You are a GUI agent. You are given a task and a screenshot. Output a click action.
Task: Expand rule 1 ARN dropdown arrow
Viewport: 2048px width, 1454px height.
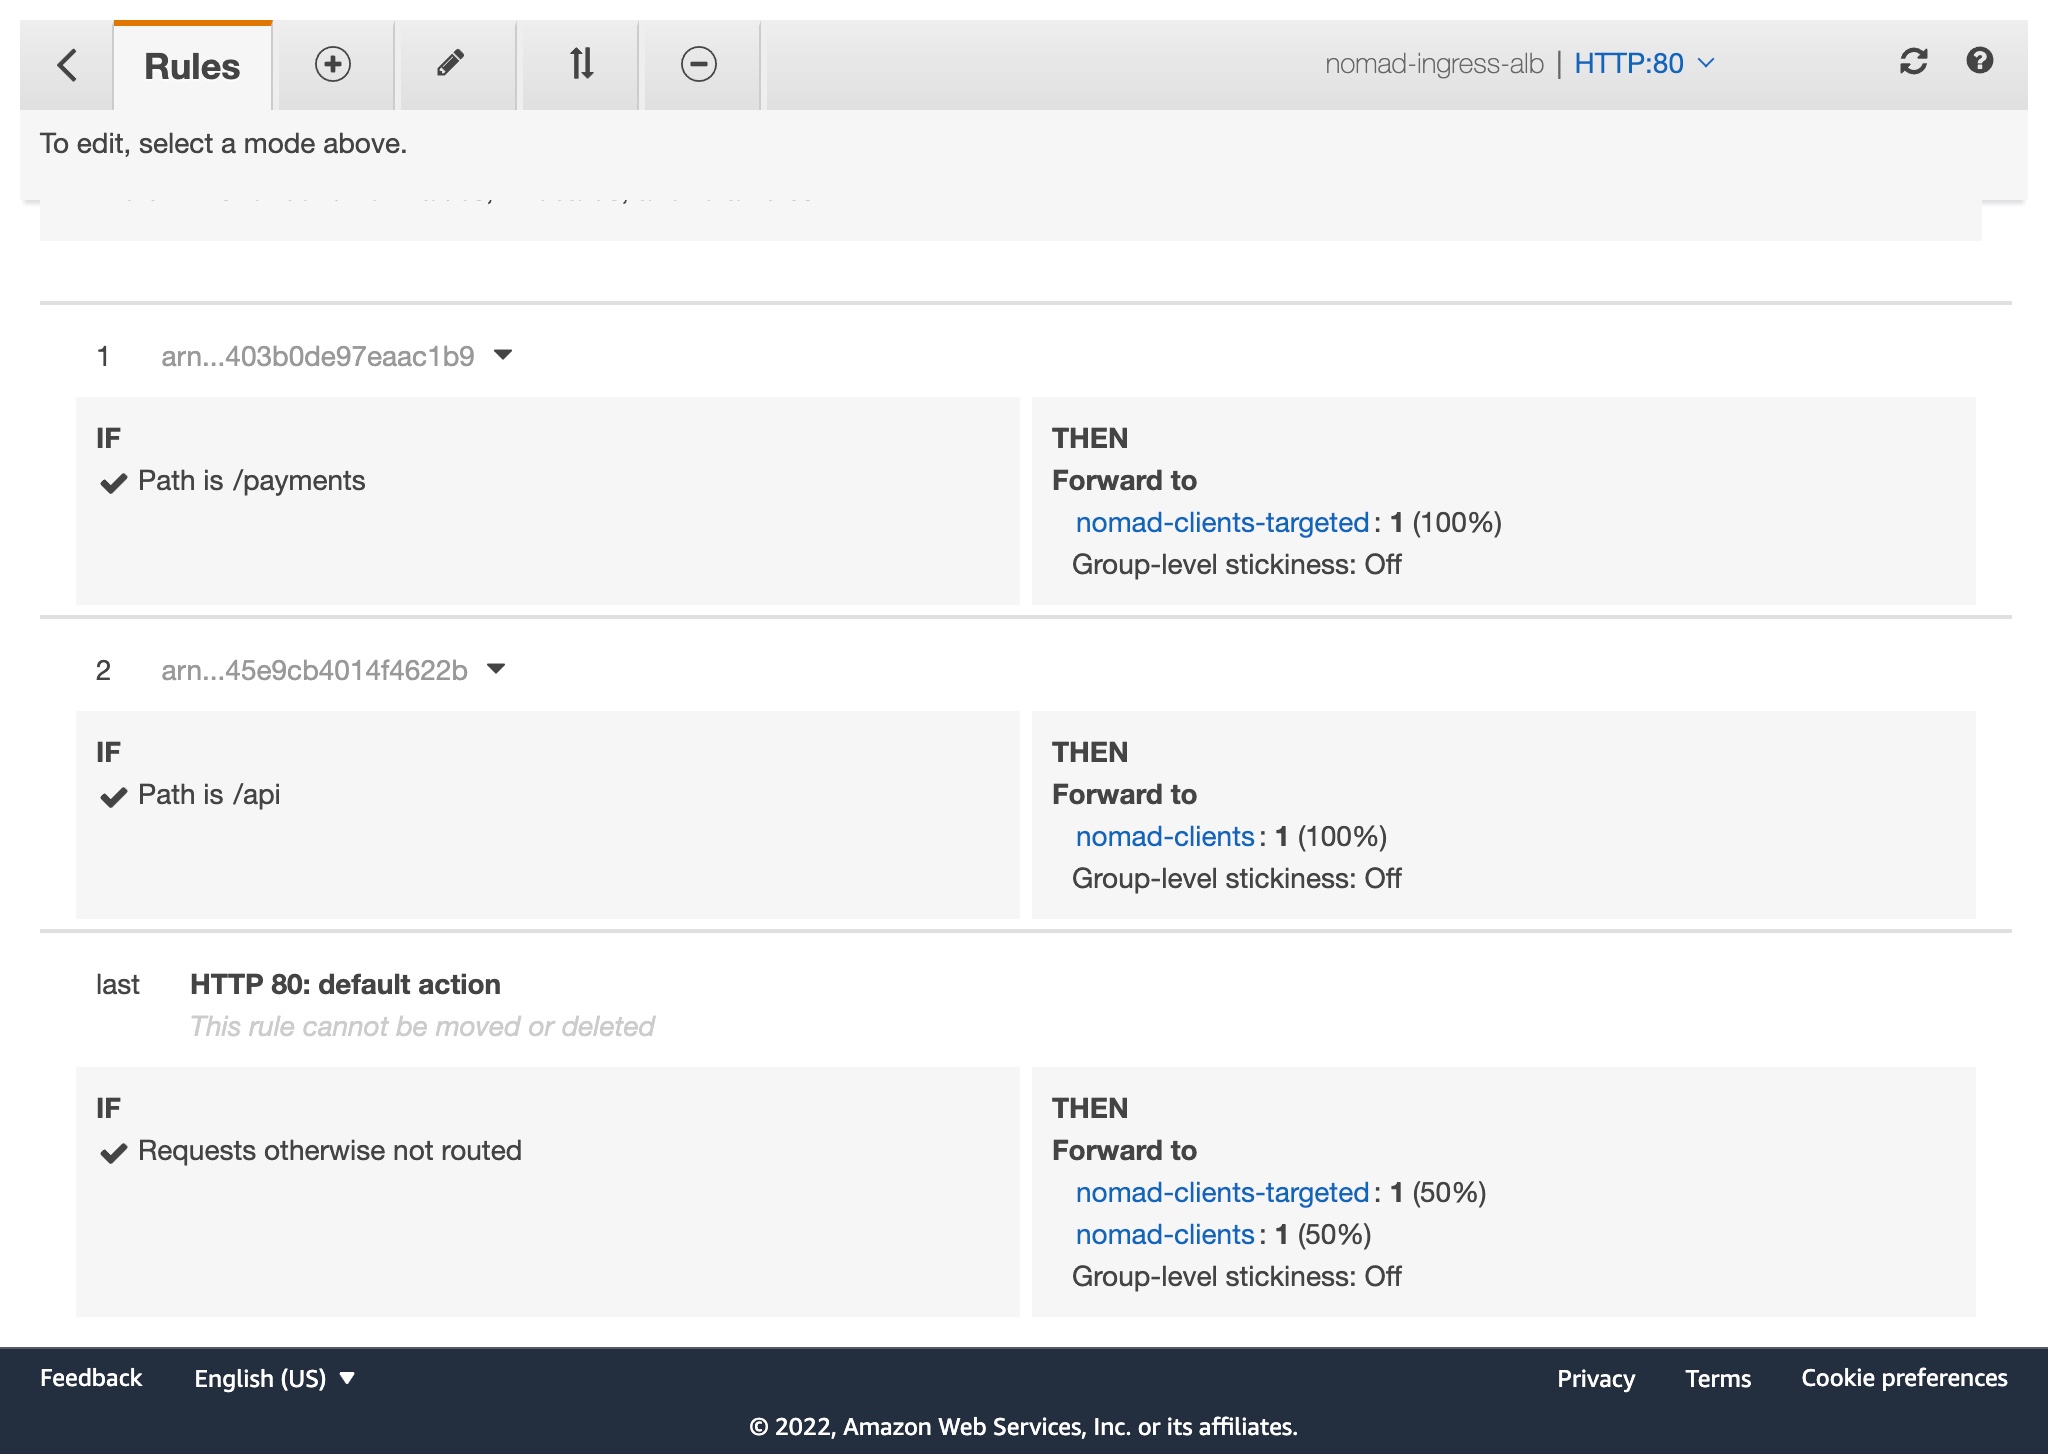[x=503, y=355]
